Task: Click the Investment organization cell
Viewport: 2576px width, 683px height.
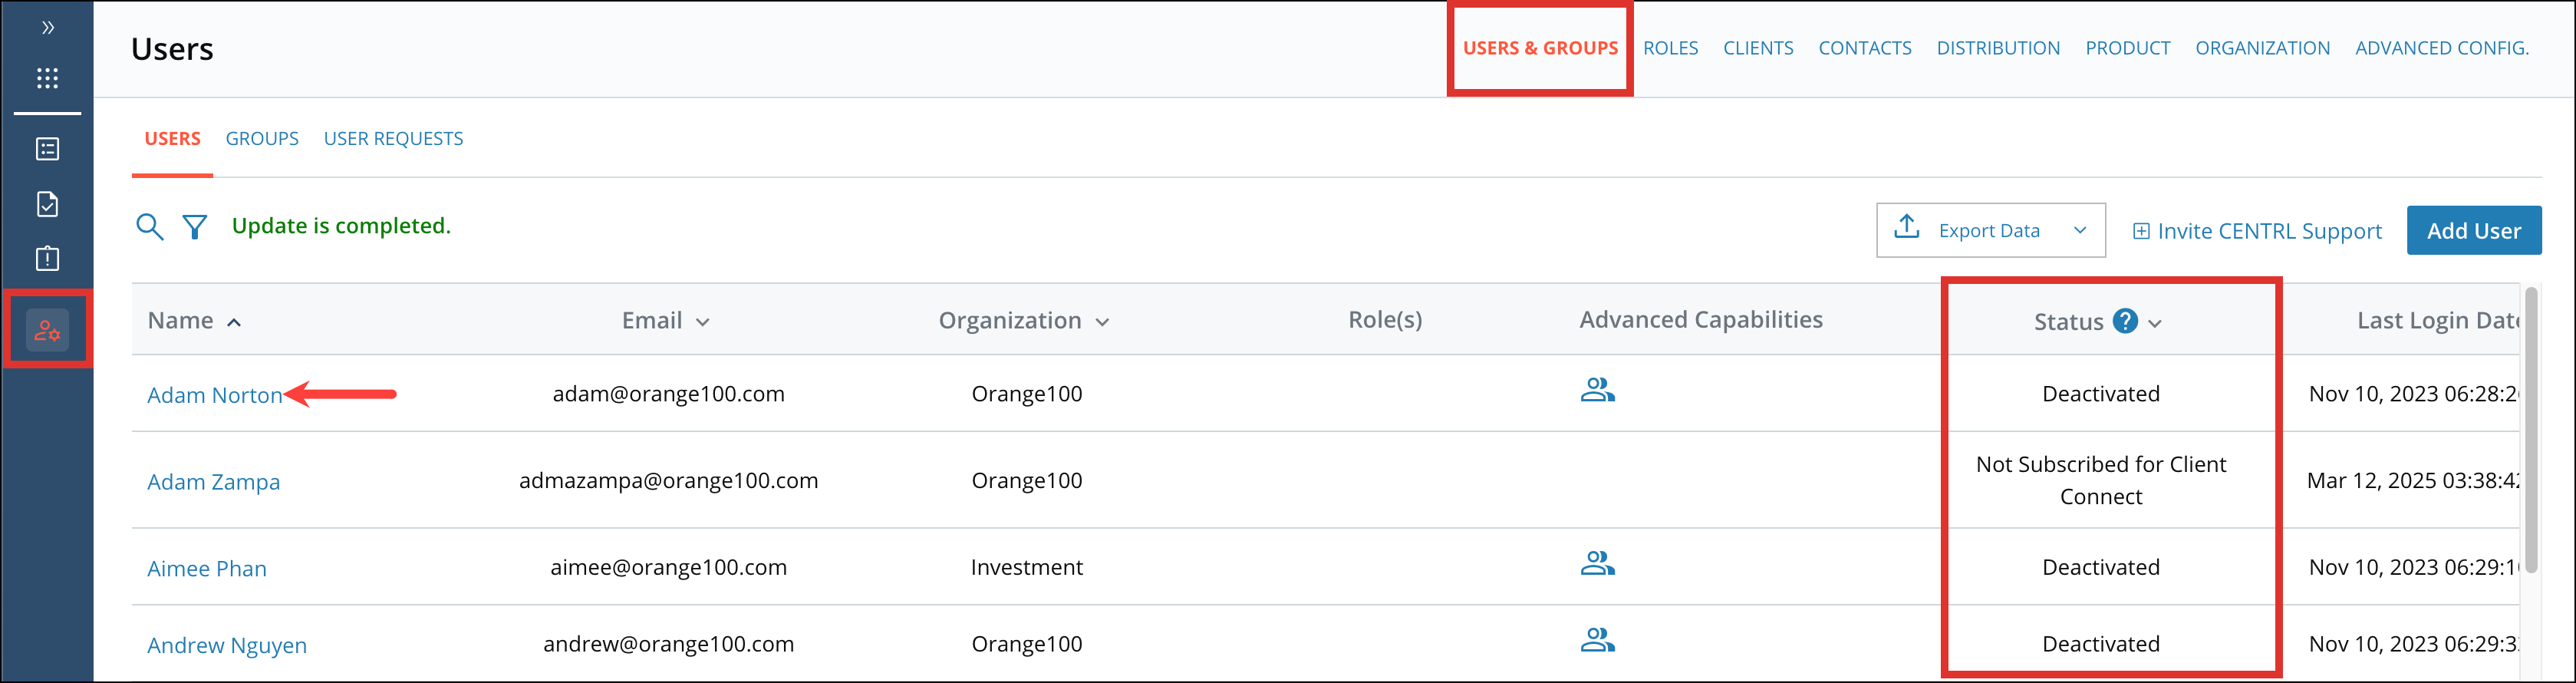Action: tap(1026, 567)
